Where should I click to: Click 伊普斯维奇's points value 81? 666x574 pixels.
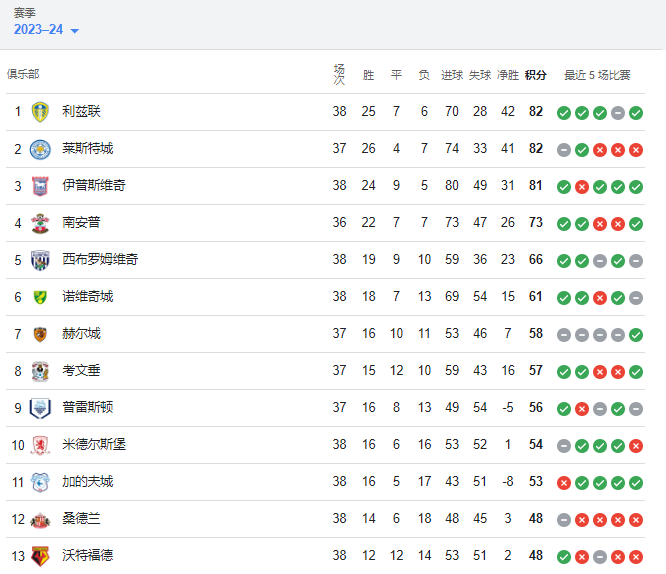tap(536, 185)
